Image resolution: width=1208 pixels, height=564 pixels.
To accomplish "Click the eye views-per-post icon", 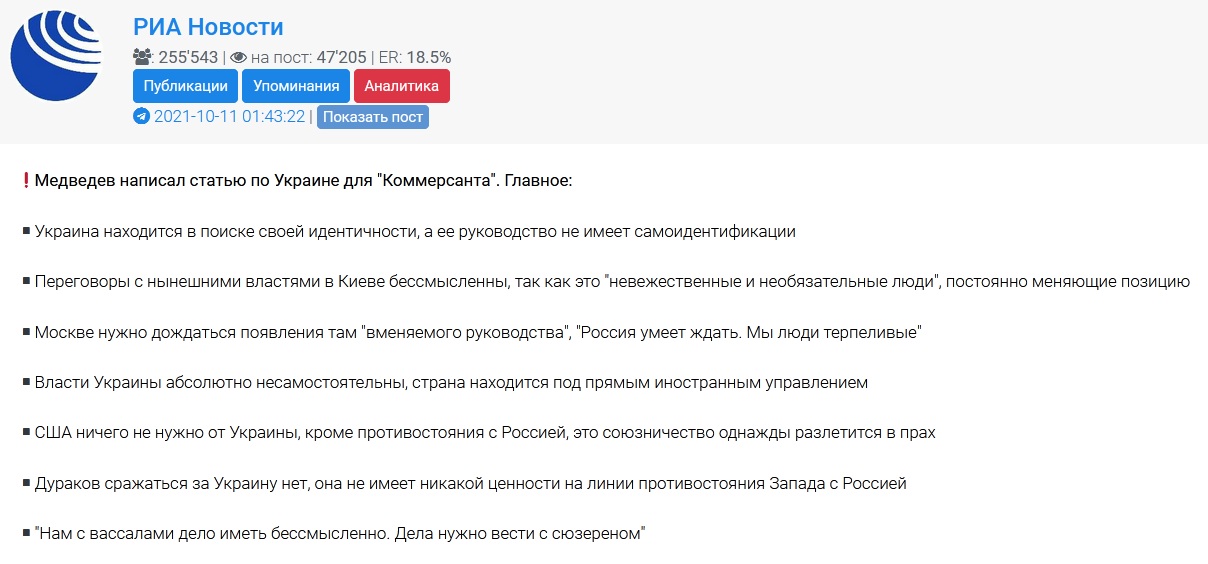I will point(238,57).
